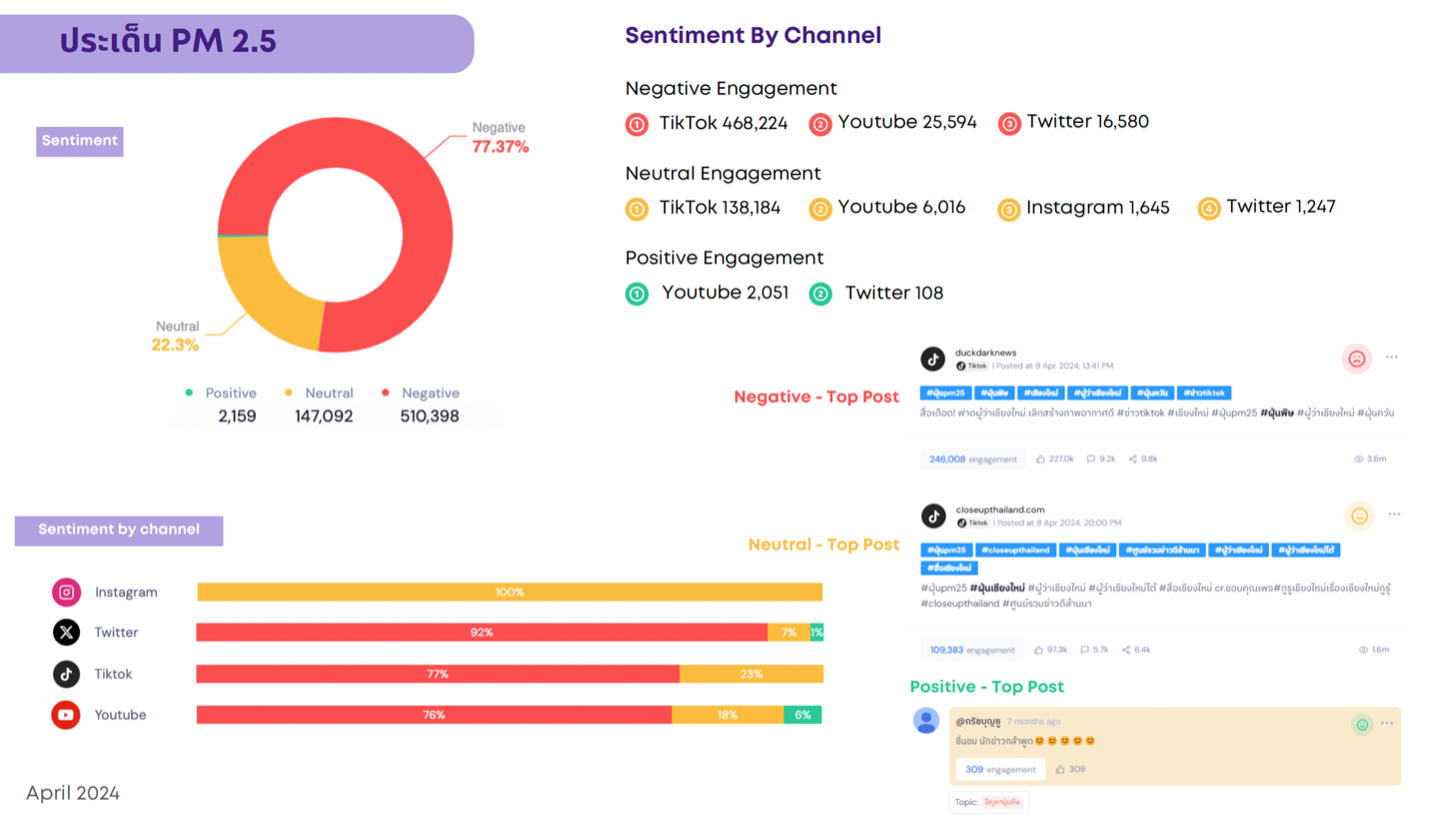Open the duckdarknews account name link
The image size is (1430, 818).
tap(986, 353)
